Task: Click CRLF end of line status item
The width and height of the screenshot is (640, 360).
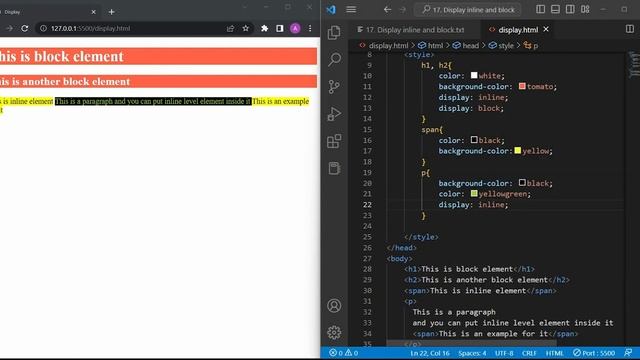Action: 529,353
